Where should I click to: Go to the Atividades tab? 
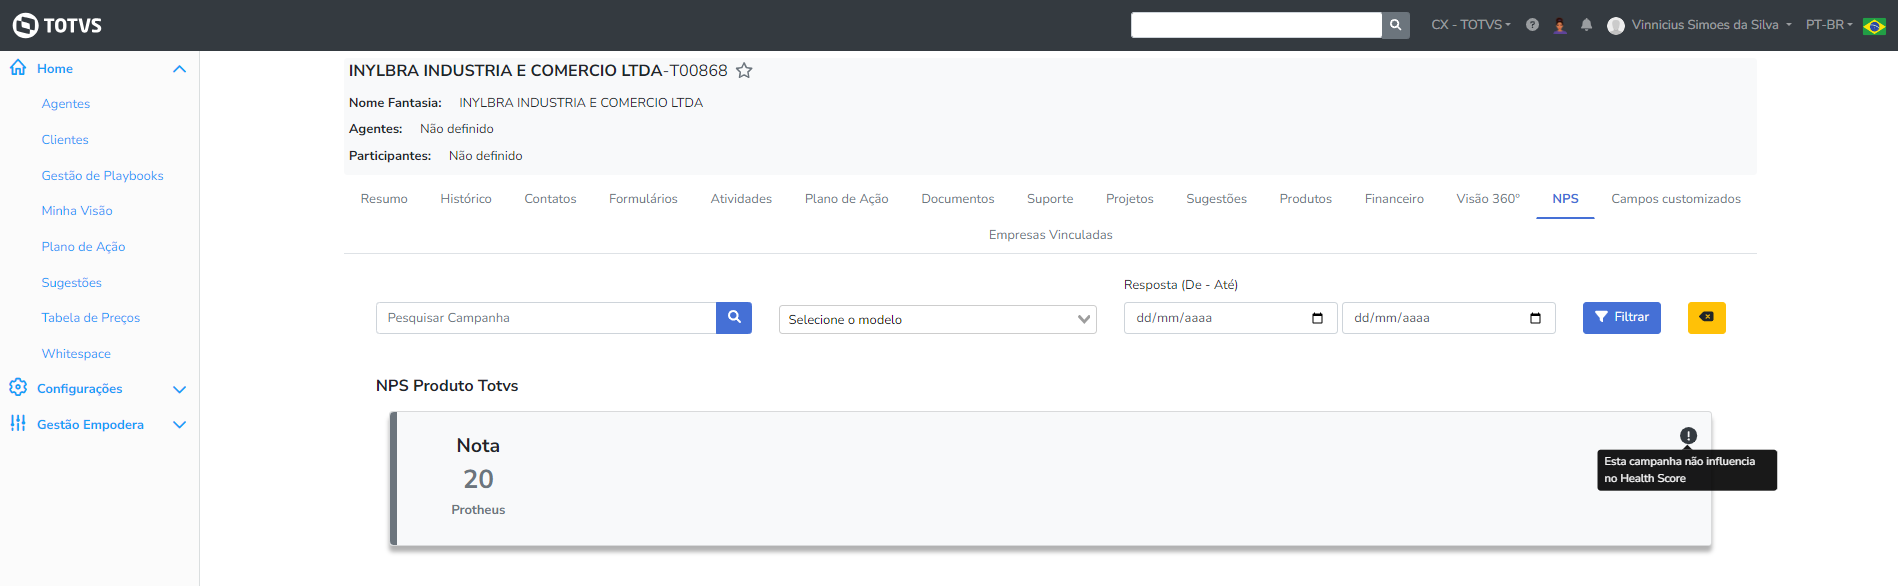[741, 199]
